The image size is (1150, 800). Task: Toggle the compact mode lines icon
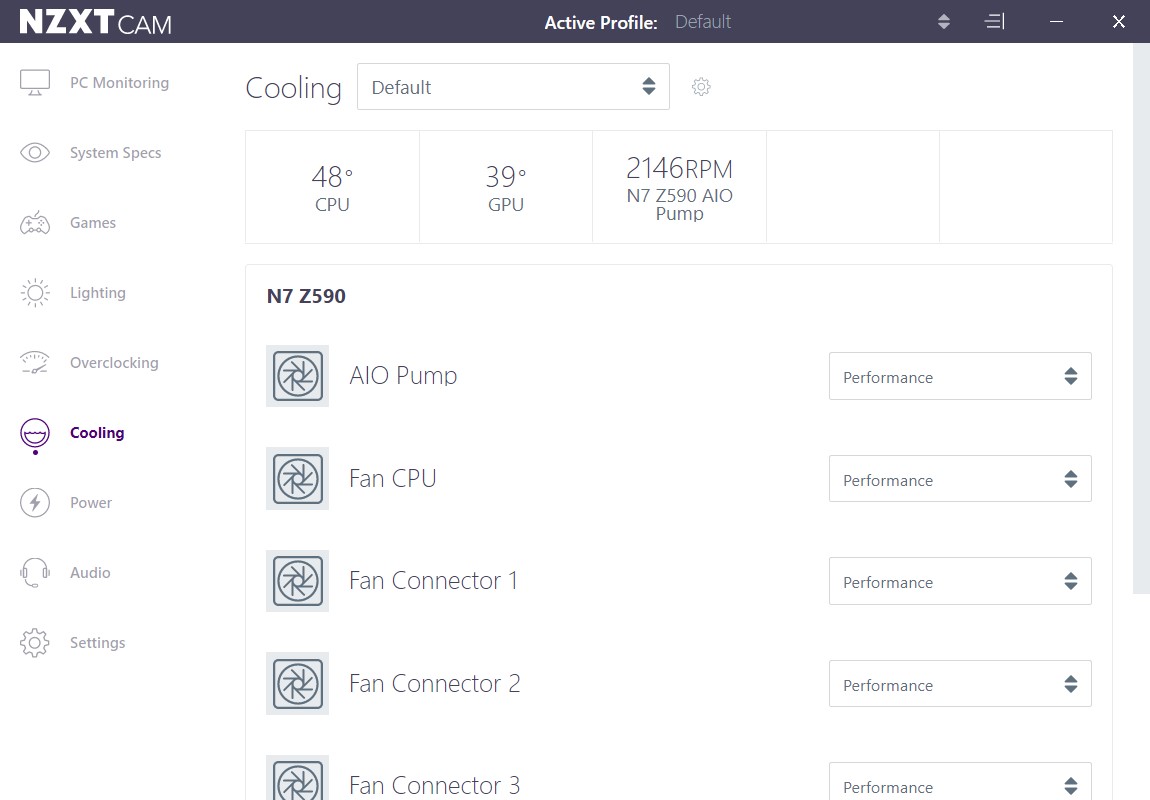point(995,21)
